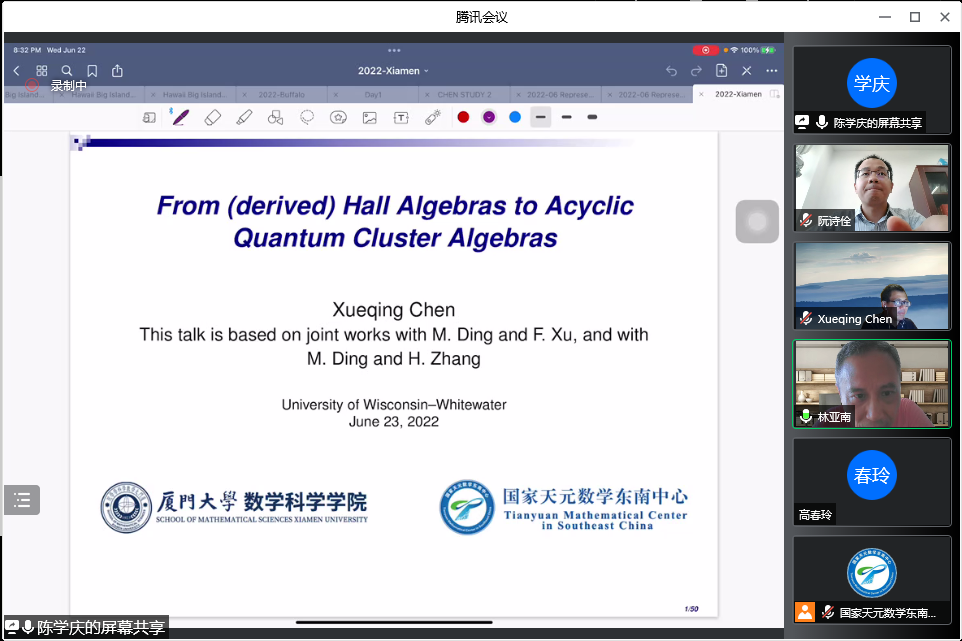Toggle the bookmark on this page
This screenshot has width=962, height=641.
(x=92, y=71)
